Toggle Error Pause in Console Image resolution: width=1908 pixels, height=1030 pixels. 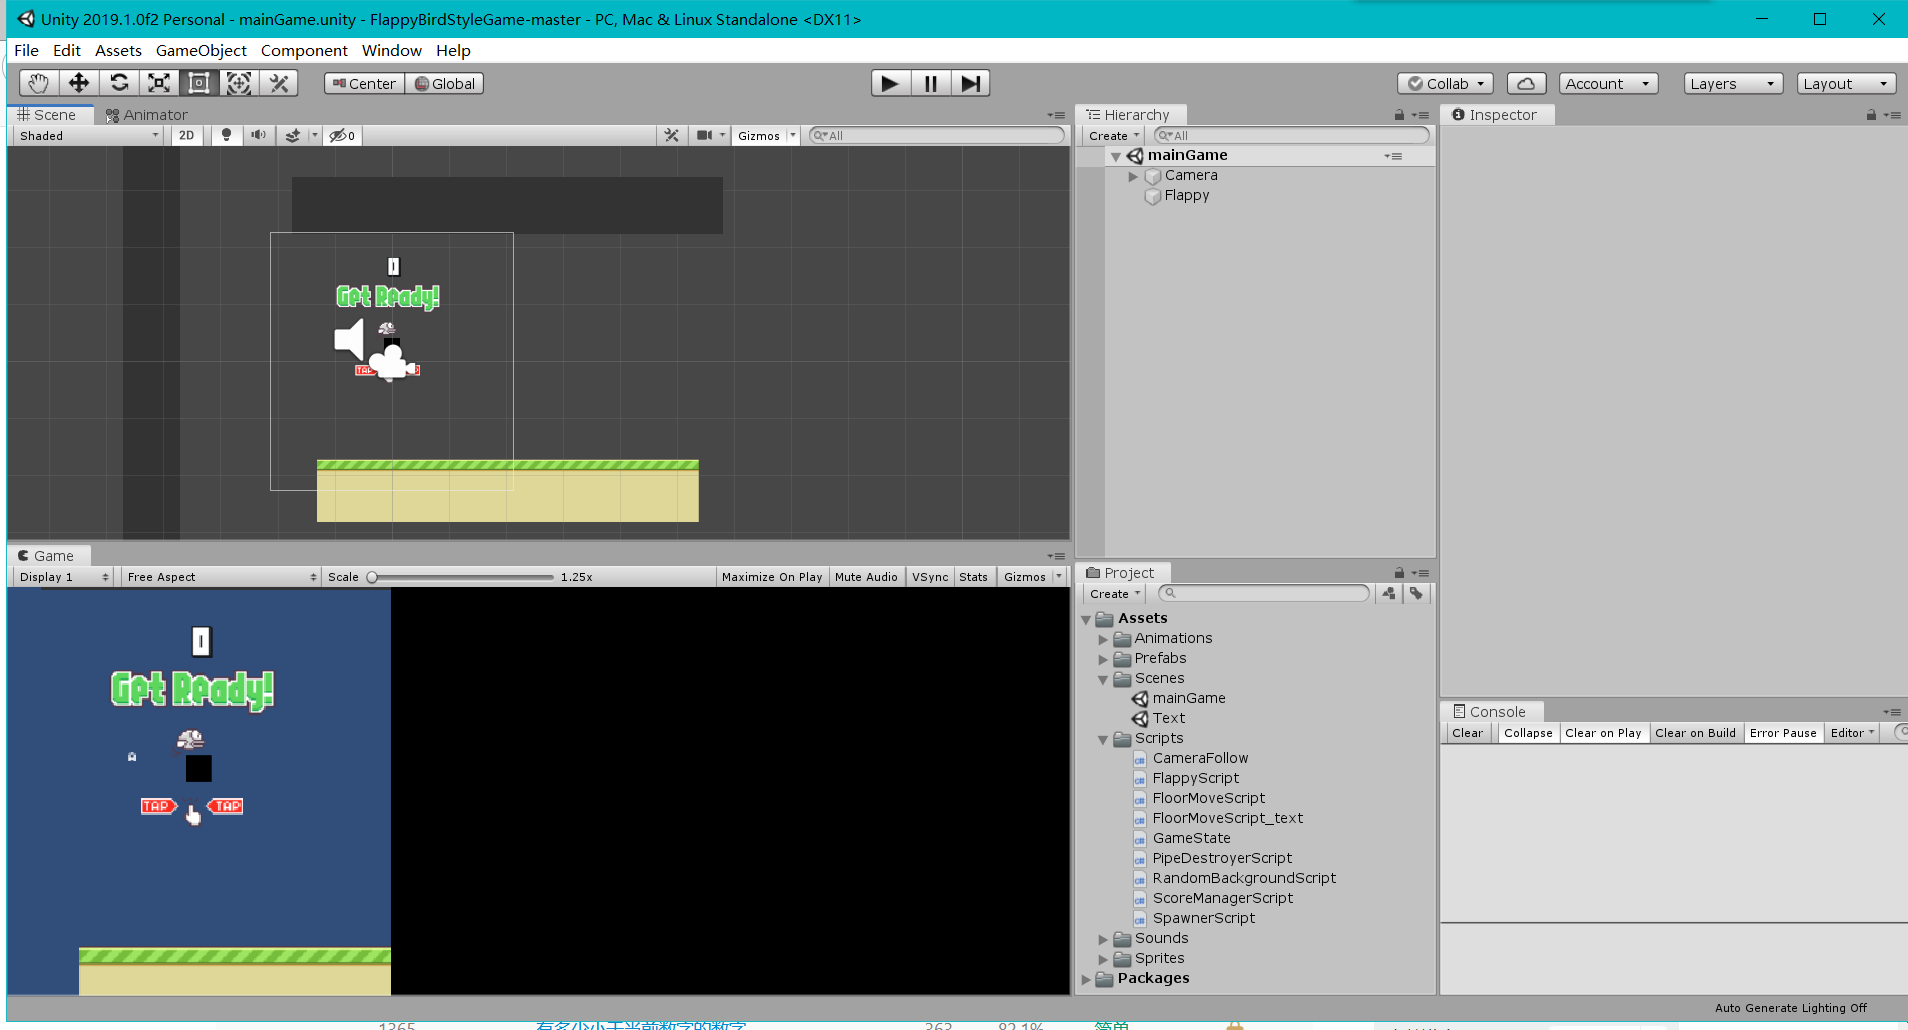coord(1783,733)
